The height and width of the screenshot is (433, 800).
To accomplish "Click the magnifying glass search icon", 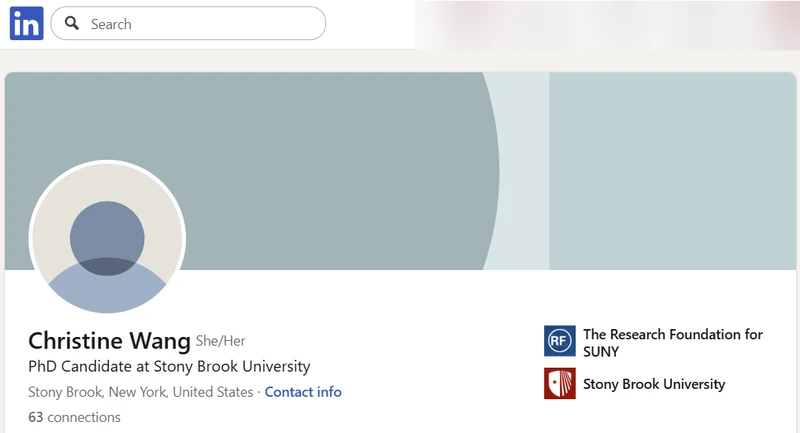I will pyautogui.click(x=72, y=23).
